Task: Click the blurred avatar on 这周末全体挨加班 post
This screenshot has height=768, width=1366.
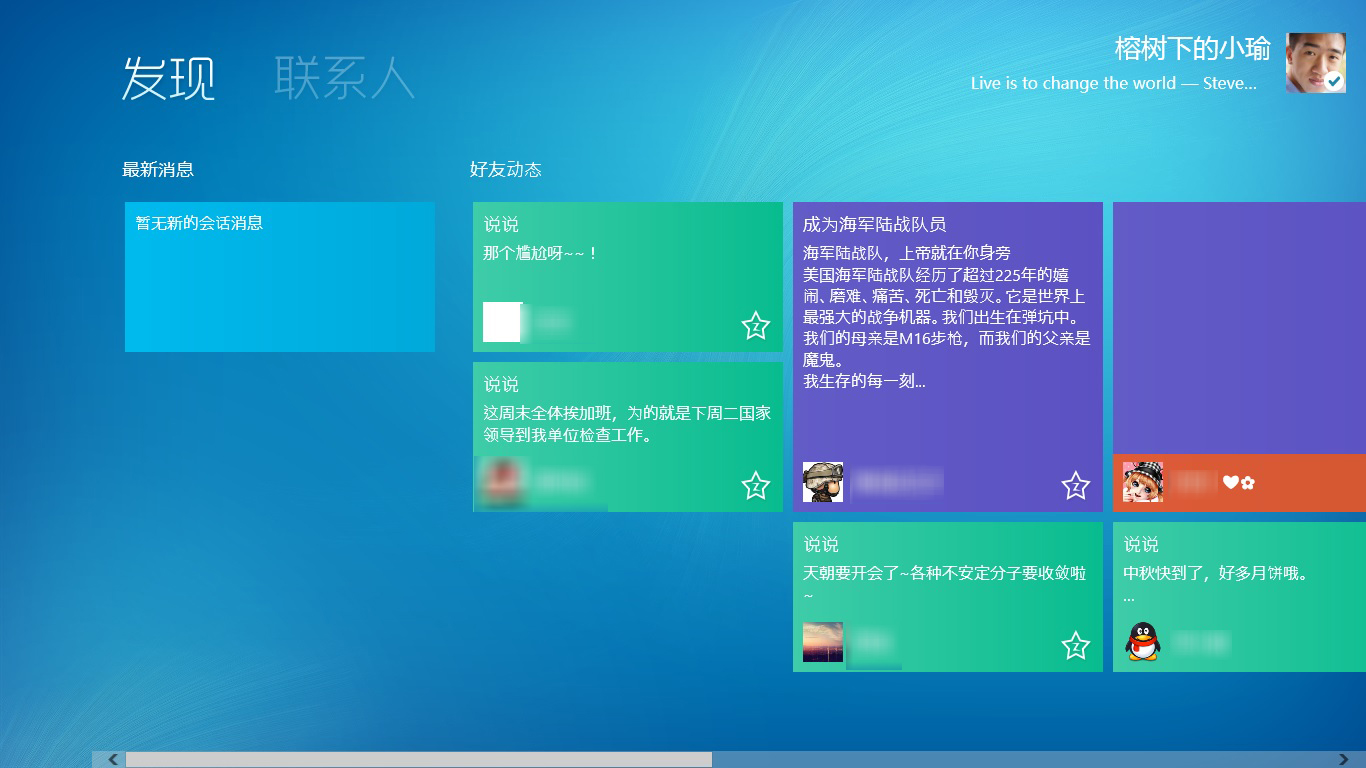Action: coord(503,482)
